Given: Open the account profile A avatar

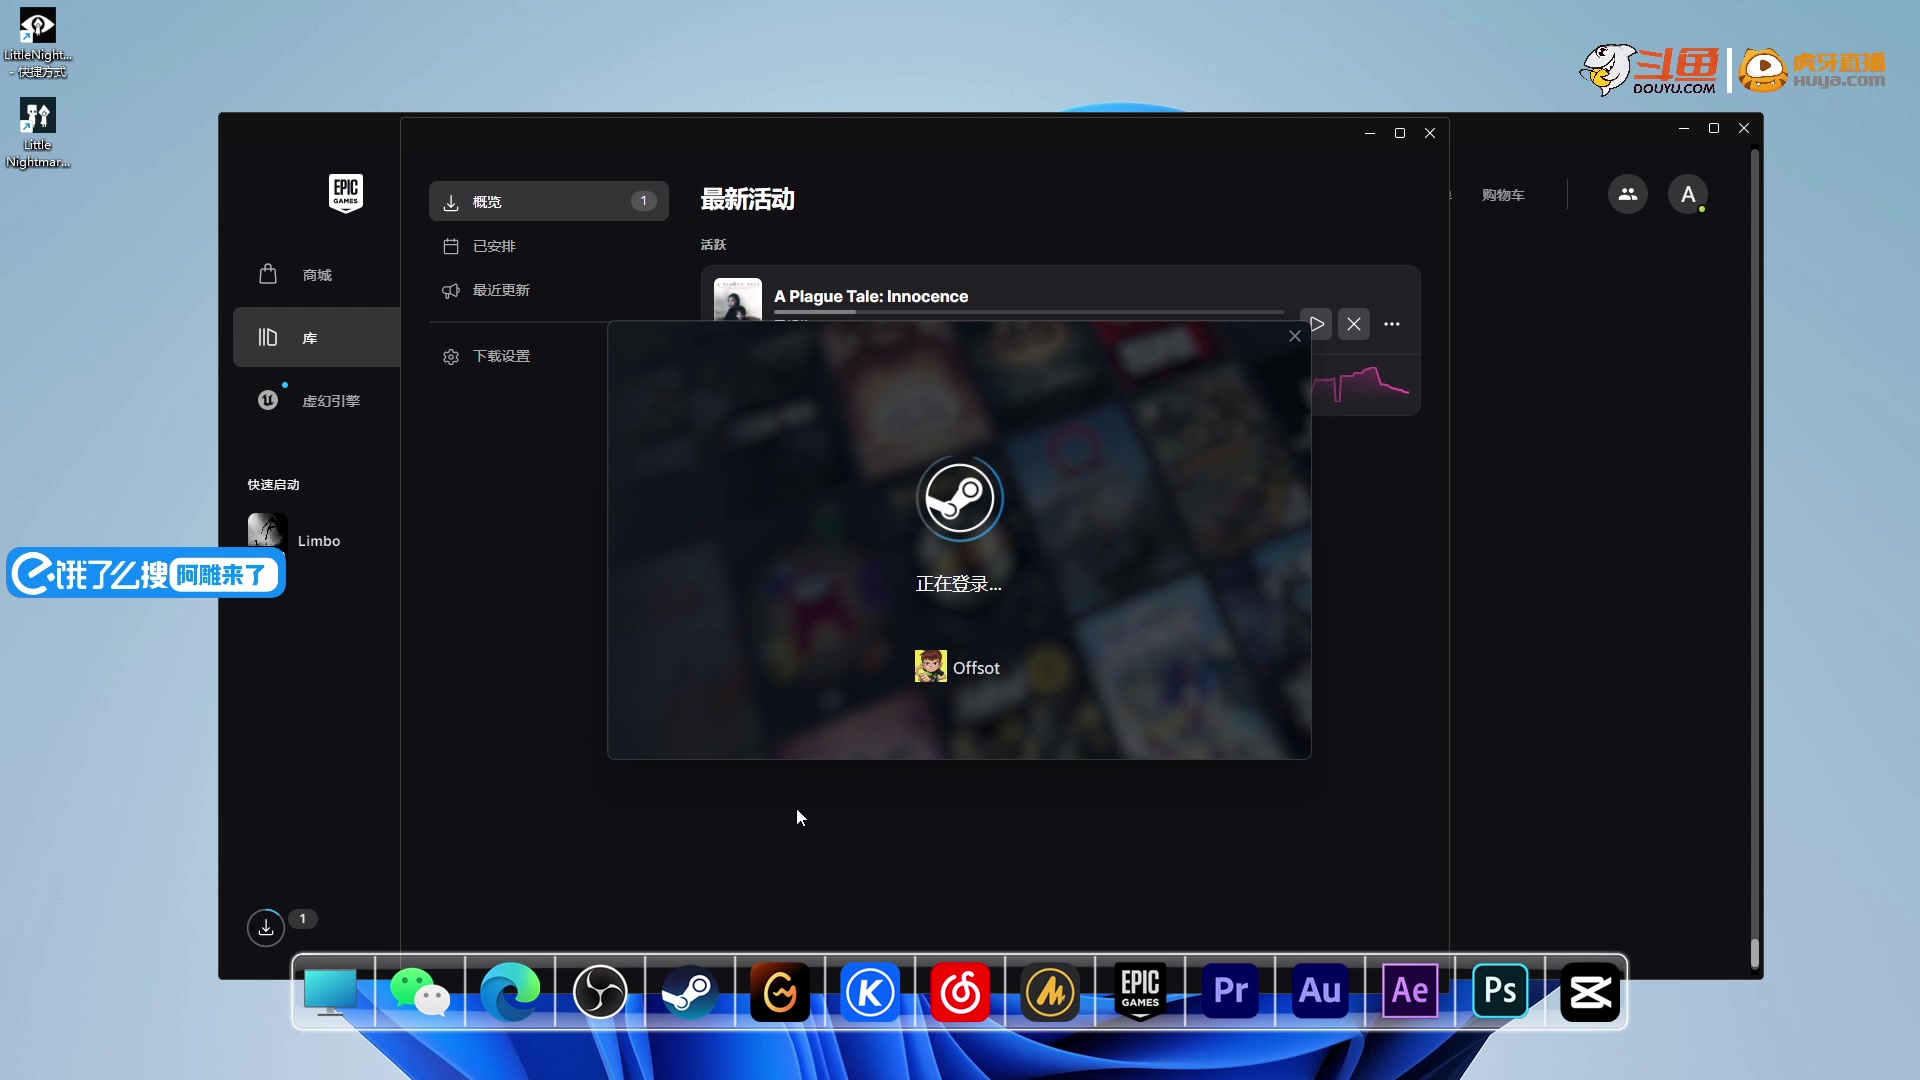Looking at the screenshot, I should (x=1688, y=194).
